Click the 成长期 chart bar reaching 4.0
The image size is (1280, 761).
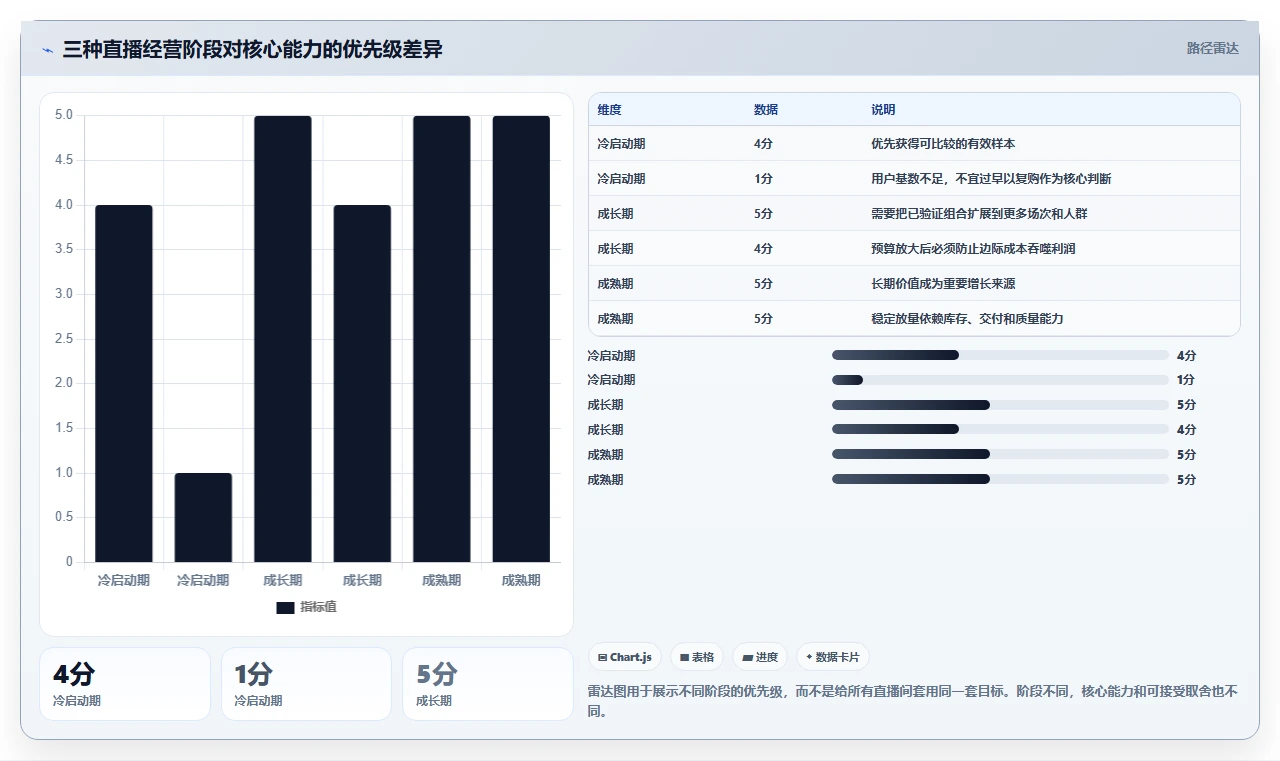[x=362, y=383]
